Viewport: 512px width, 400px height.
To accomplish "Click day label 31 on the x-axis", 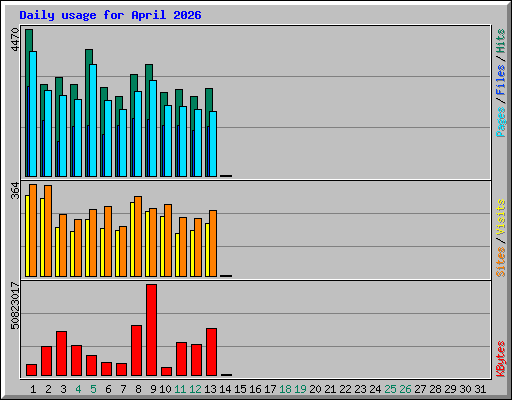I will [480, 389].
